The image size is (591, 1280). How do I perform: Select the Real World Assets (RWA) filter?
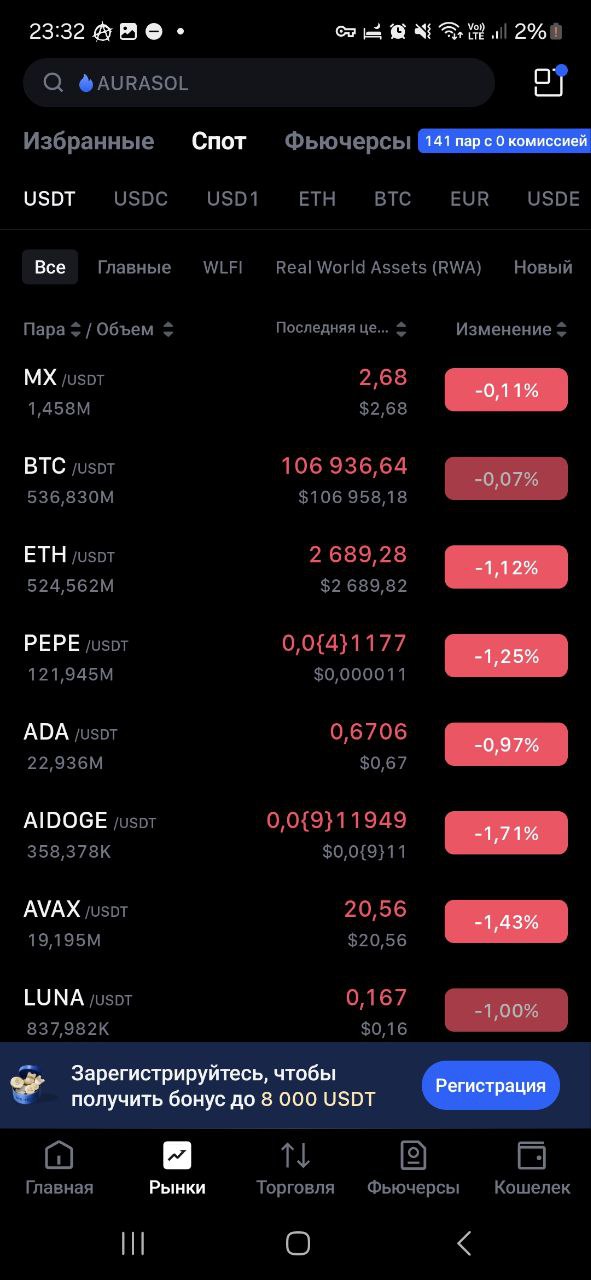pyautogui.click(x=379, y=267)
